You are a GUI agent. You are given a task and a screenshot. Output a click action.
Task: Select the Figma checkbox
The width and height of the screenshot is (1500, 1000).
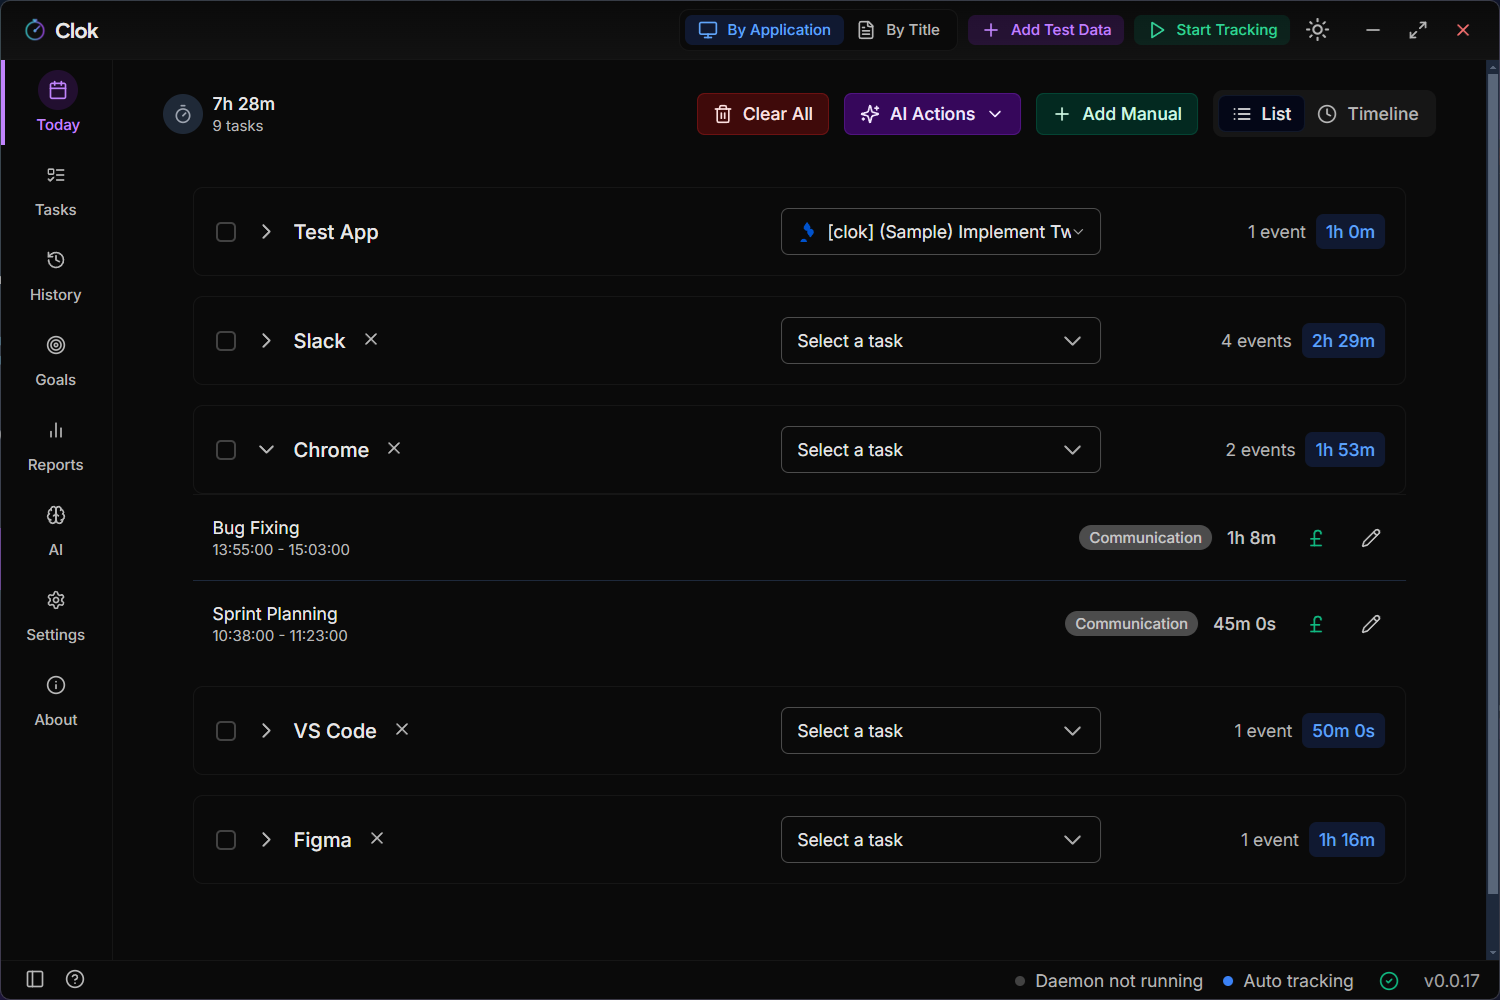pos(226,840)
